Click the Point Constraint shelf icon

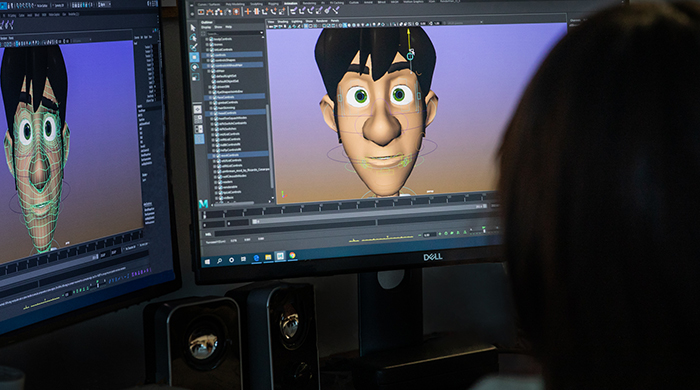click(x=302, y=11)
